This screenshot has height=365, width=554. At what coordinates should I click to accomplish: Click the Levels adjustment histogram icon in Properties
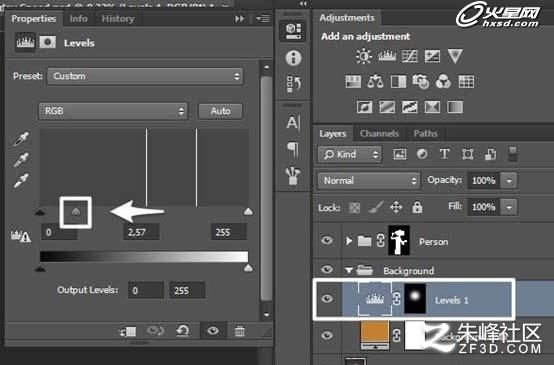point(25,42)
